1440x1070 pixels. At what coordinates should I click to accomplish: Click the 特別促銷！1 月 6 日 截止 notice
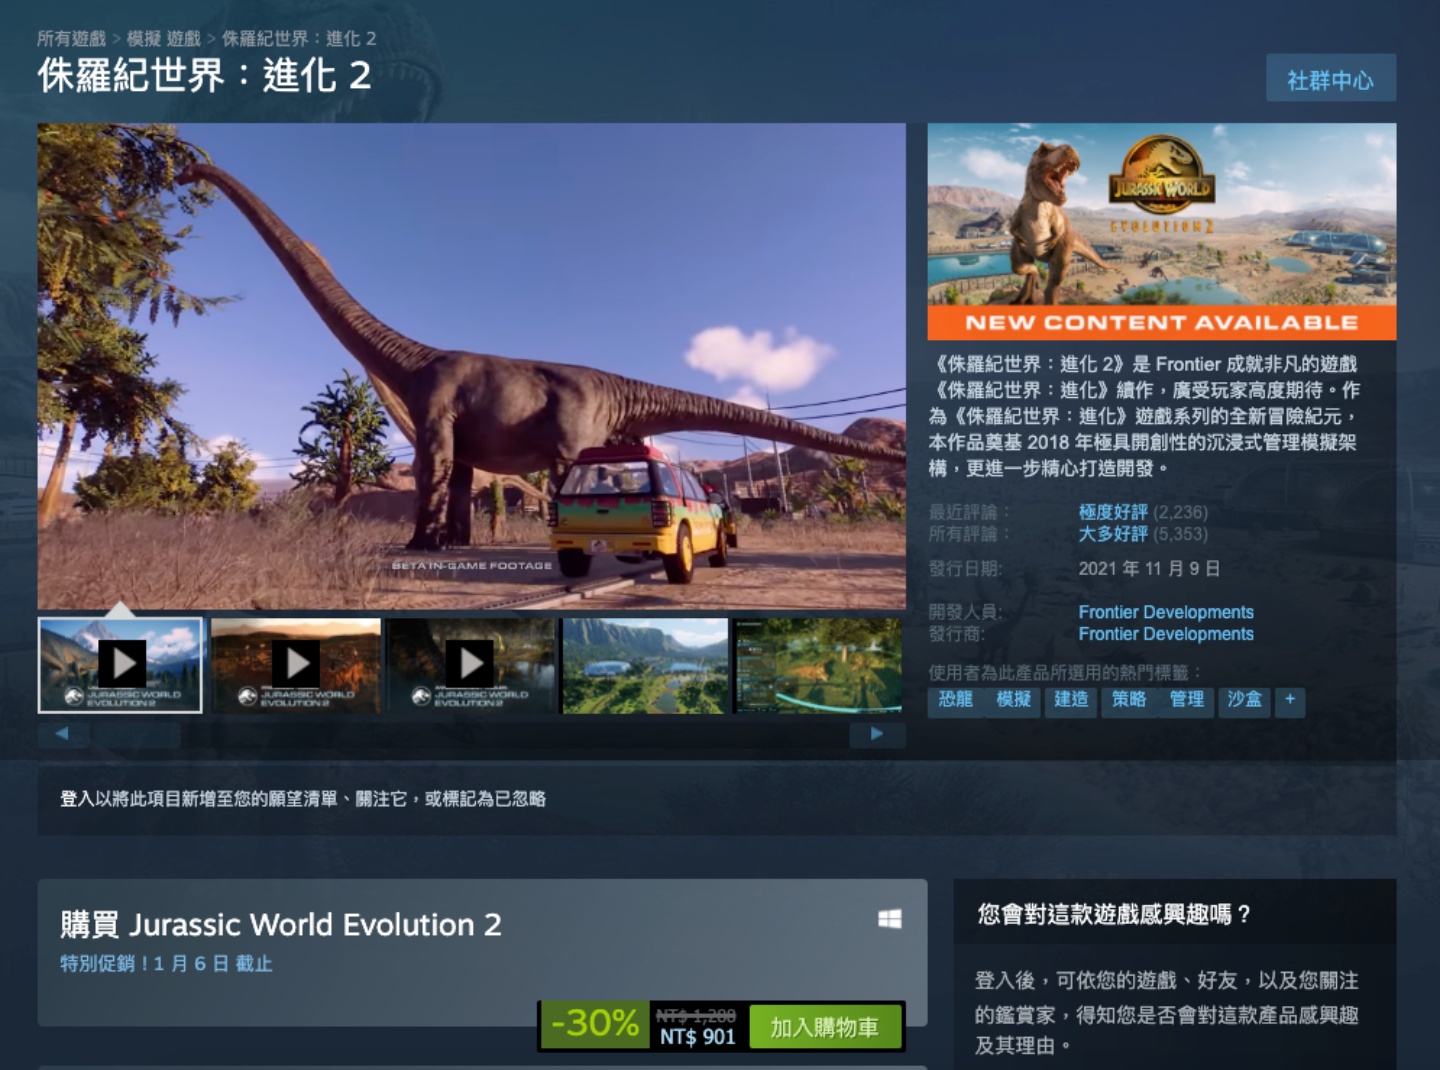coord(166,963)
